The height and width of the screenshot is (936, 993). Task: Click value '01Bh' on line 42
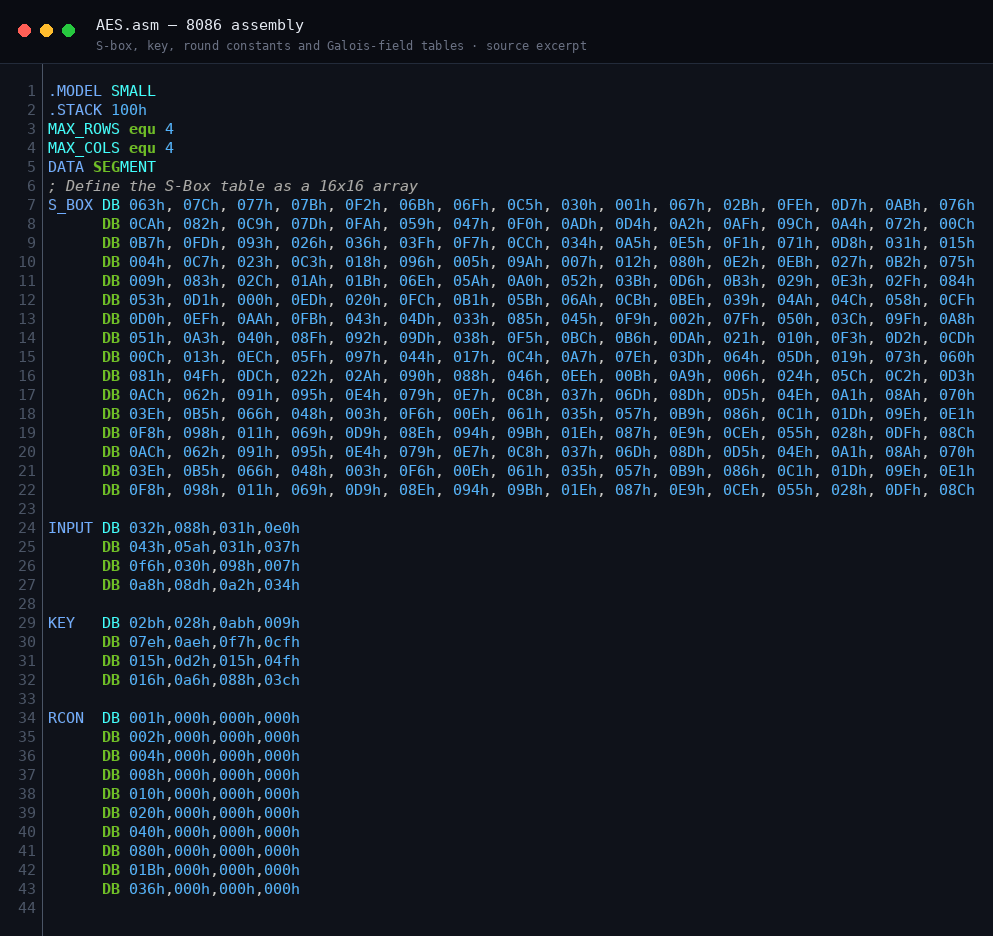147,870
